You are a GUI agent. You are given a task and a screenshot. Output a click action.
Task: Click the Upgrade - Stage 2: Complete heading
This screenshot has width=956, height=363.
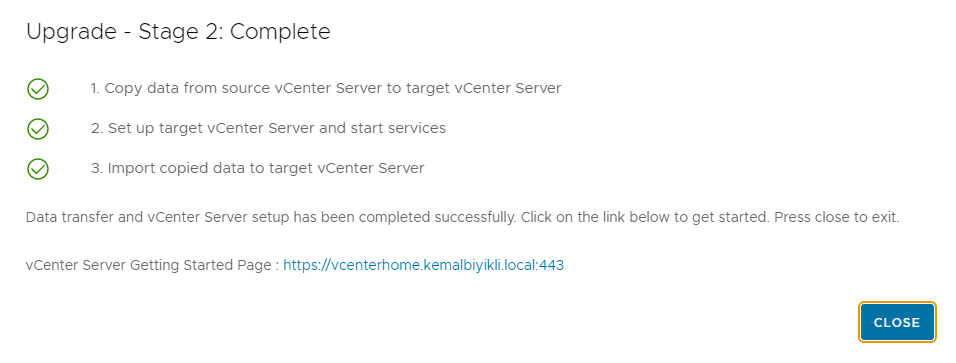point(178,32)
